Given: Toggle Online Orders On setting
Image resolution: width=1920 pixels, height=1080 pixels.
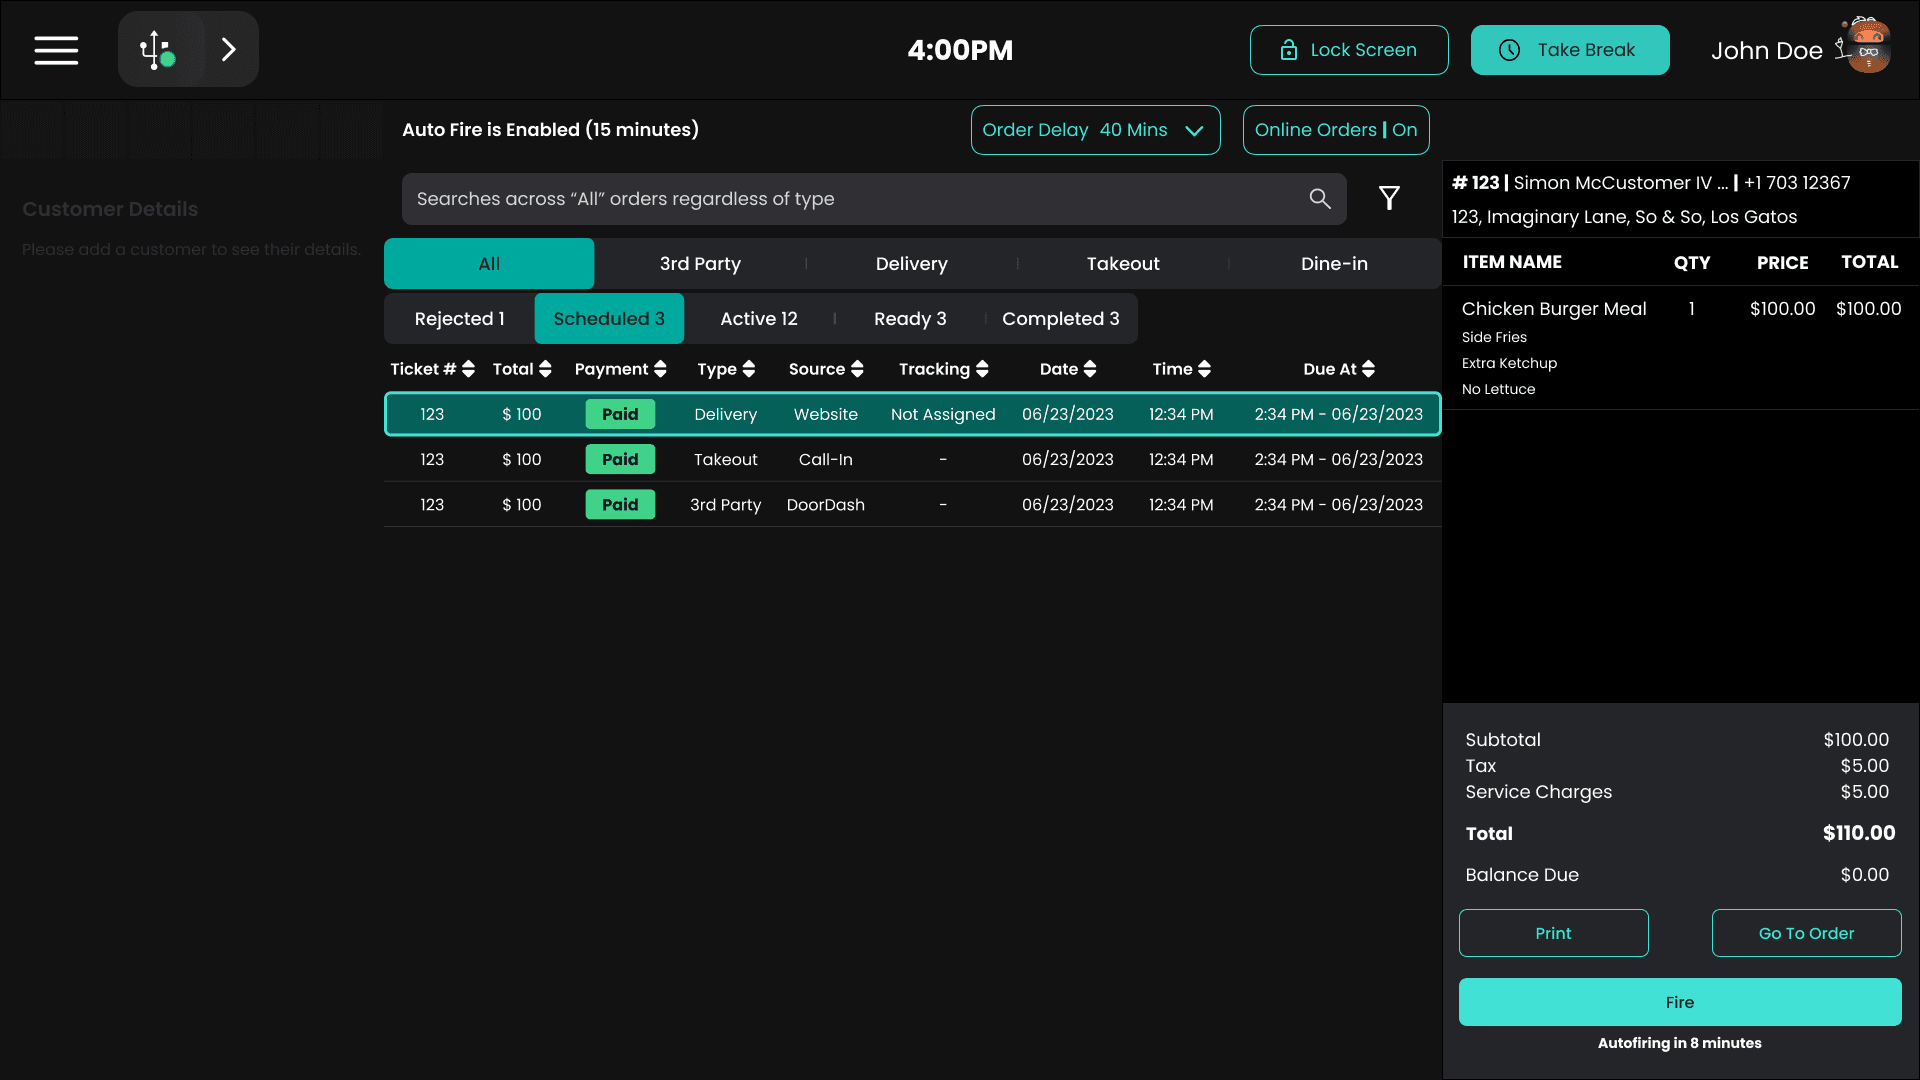Looking at the screenshot, I should (1336, 130).
